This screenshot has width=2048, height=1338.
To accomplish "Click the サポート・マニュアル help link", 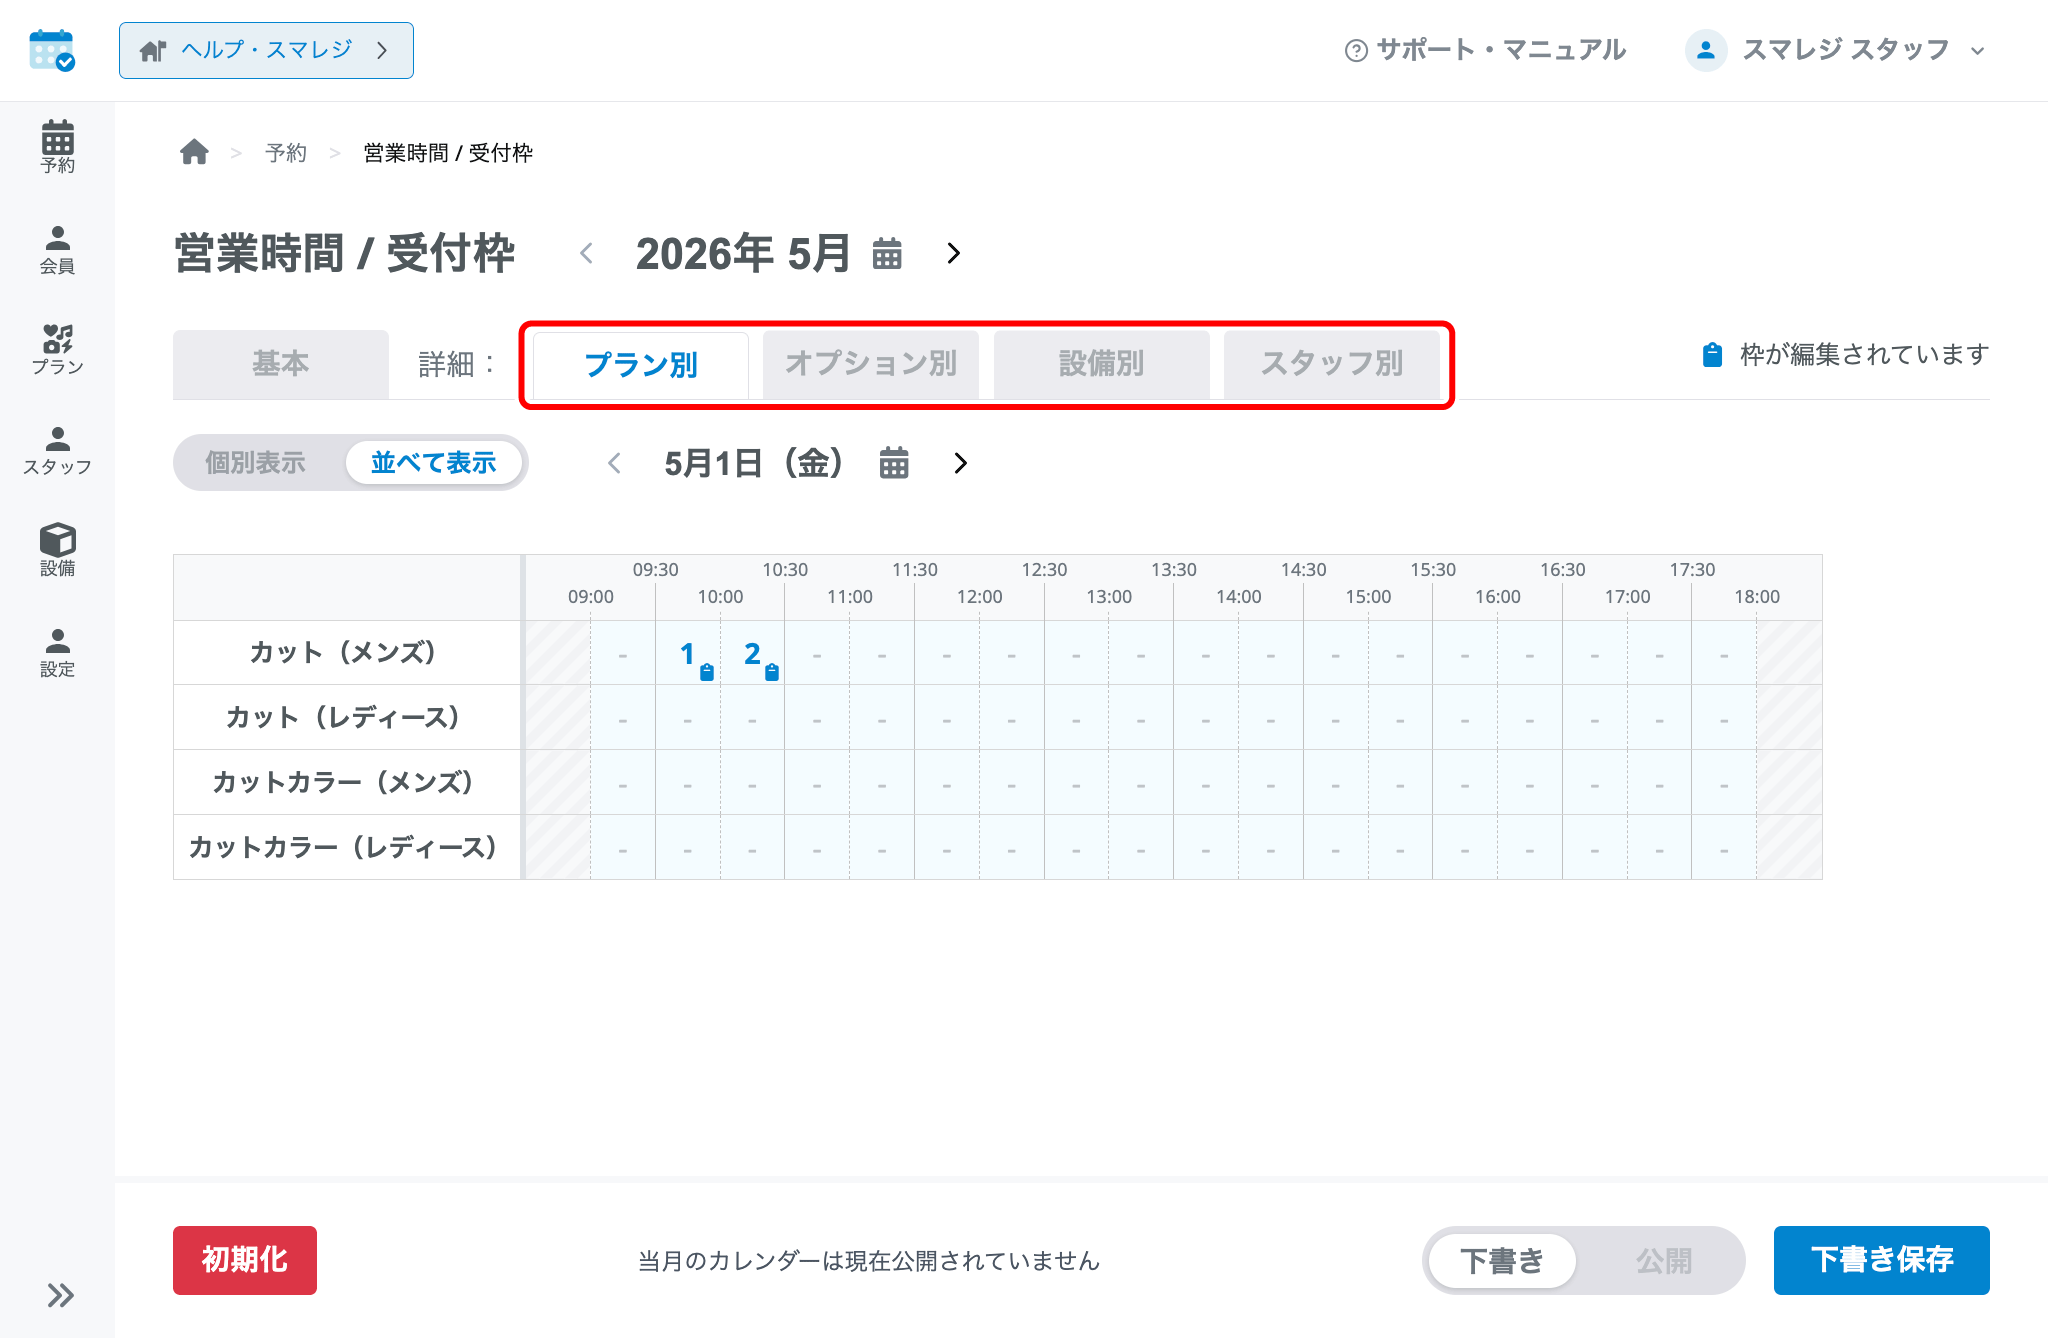I will click(1485, 50).
